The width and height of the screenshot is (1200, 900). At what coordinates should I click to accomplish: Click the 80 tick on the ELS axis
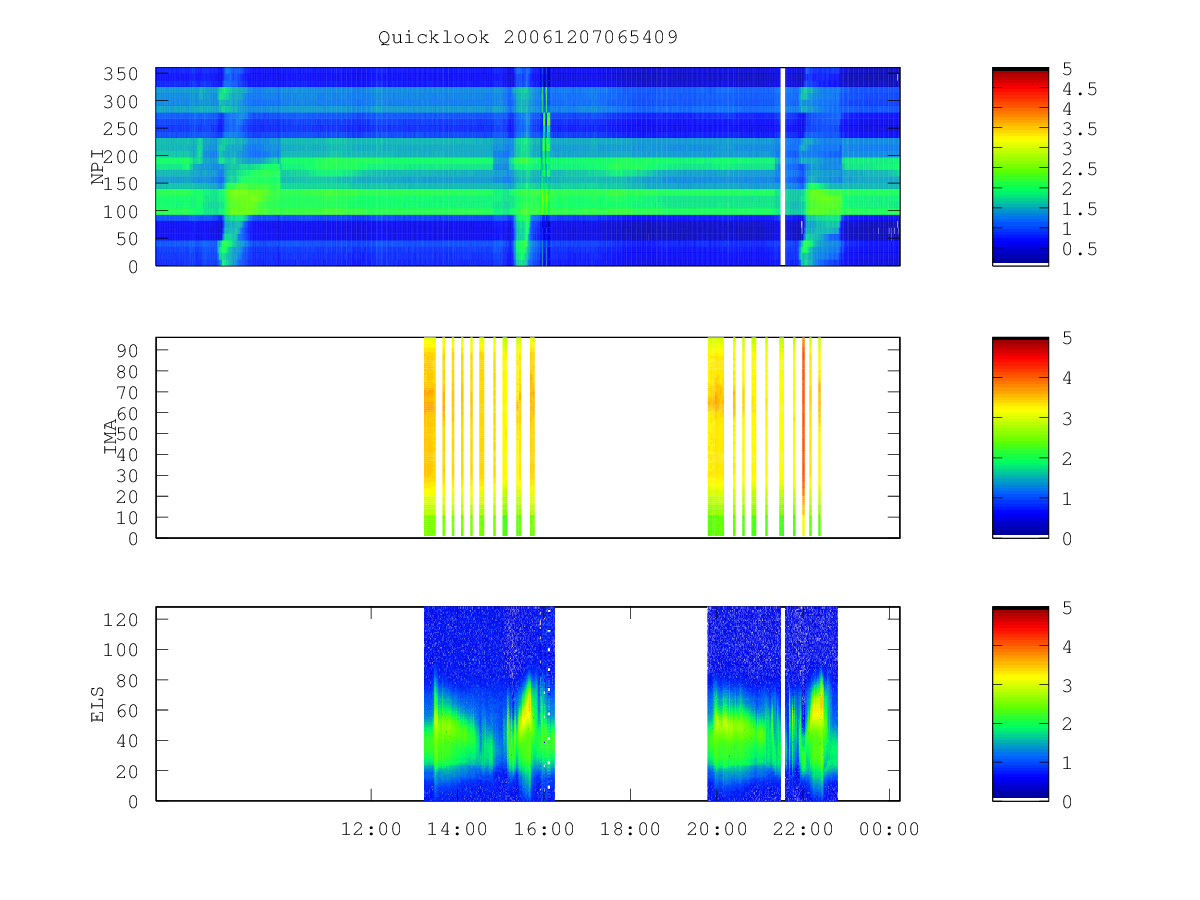[129, 680]
